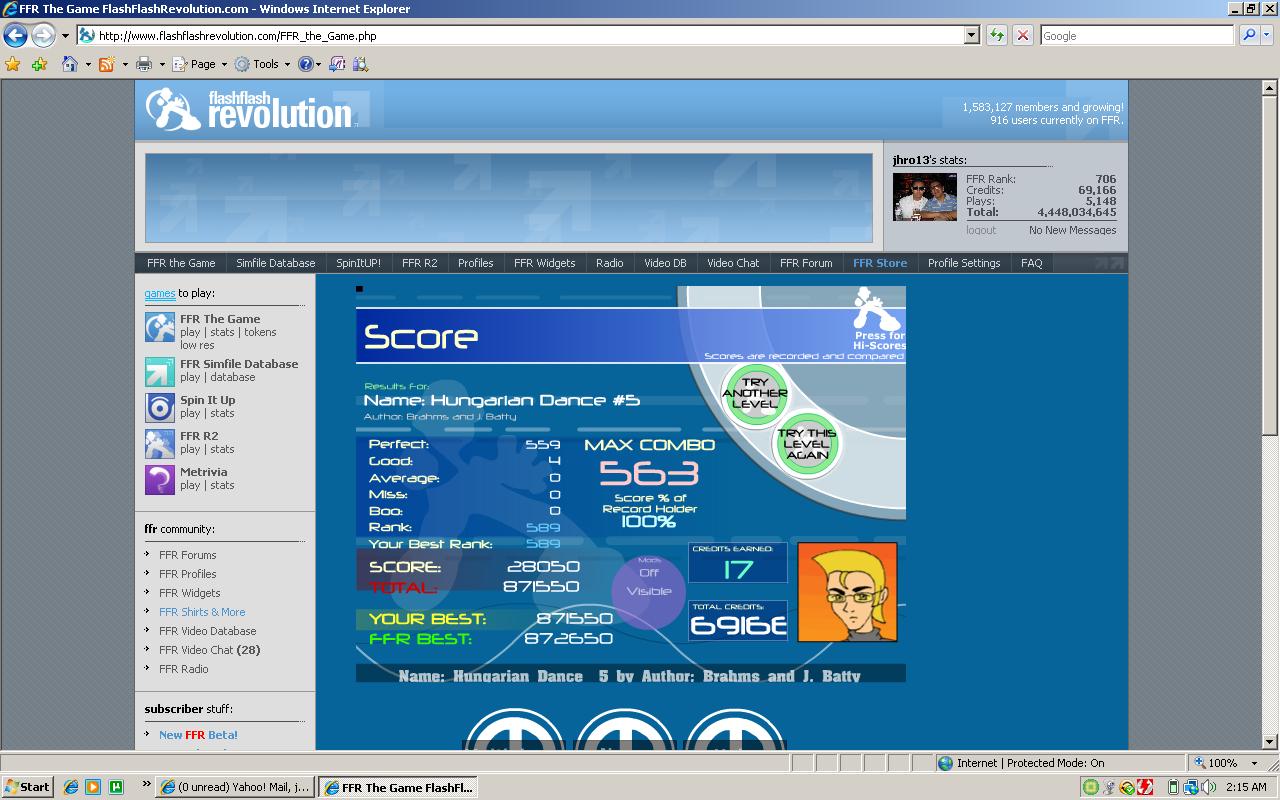The image size is (1280, 800).
Task: Stop page loading with the red X icon
Action: pos(1023,36)
